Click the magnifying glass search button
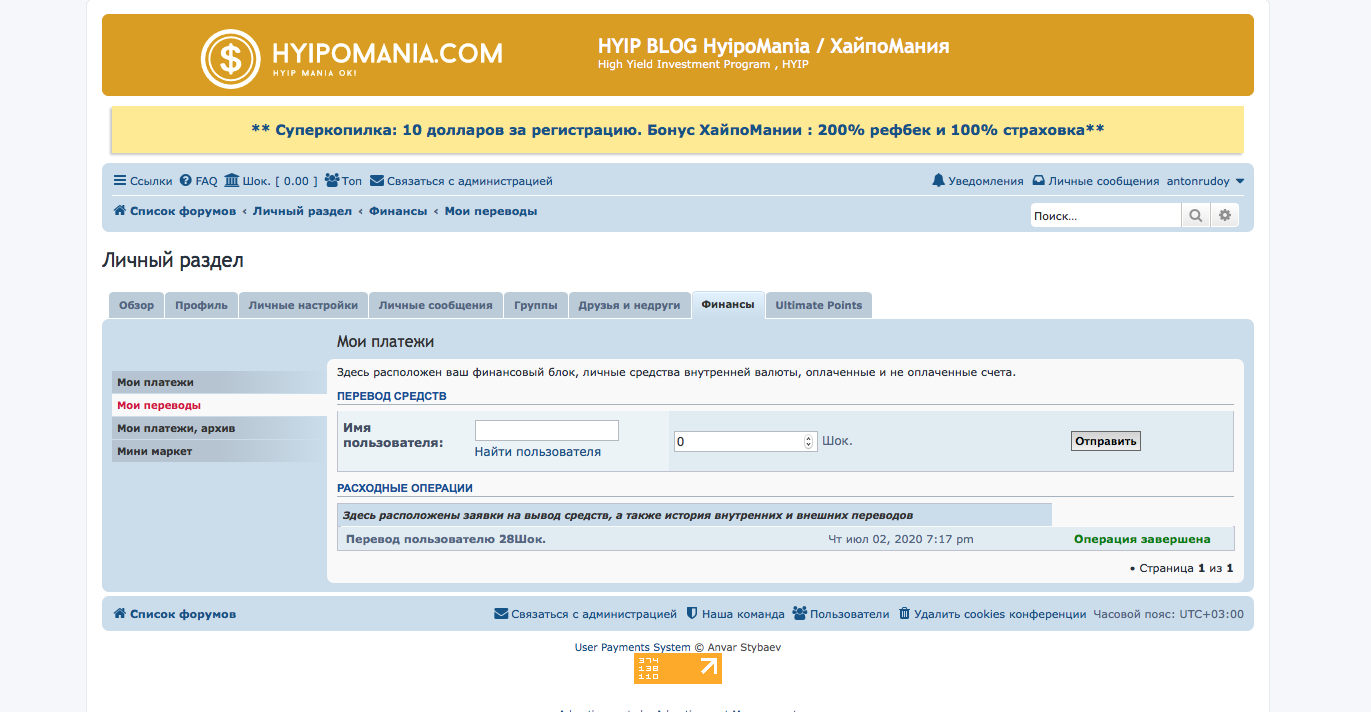 coord(1195,215)
